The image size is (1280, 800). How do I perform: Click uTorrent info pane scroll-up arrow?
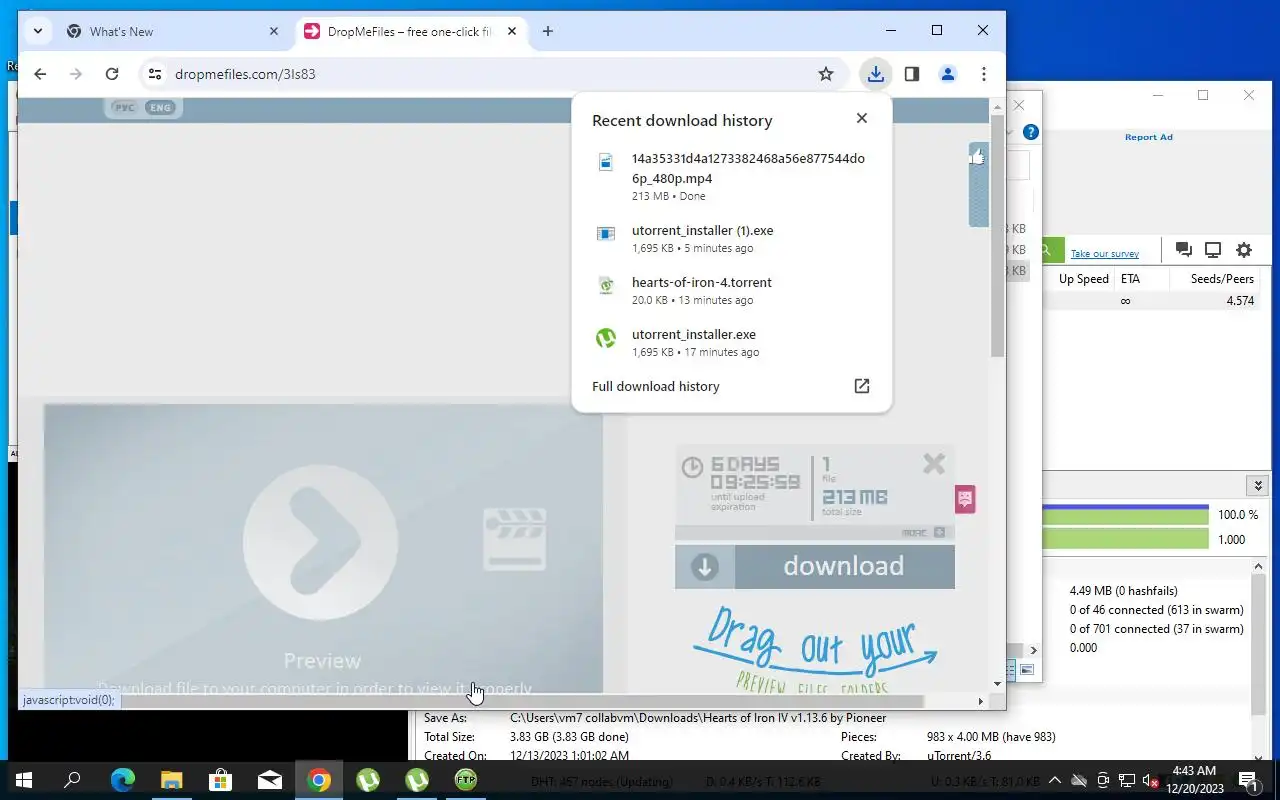coord(1259,567)
